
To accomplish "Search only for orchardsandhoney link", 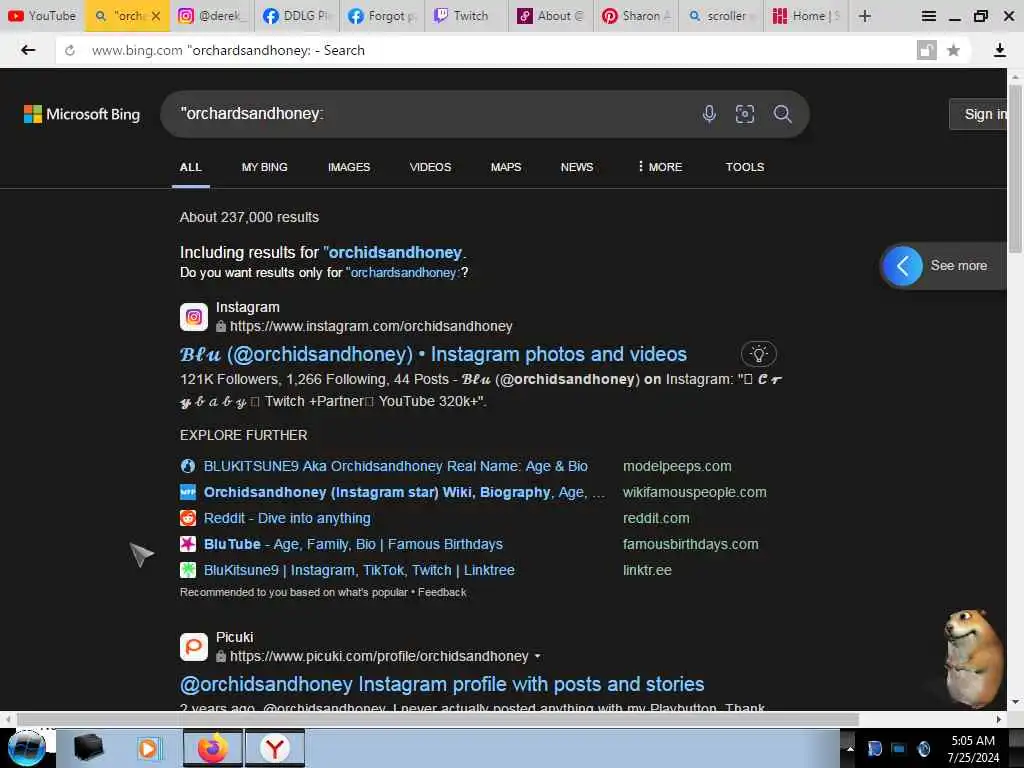I will (404, 272).
